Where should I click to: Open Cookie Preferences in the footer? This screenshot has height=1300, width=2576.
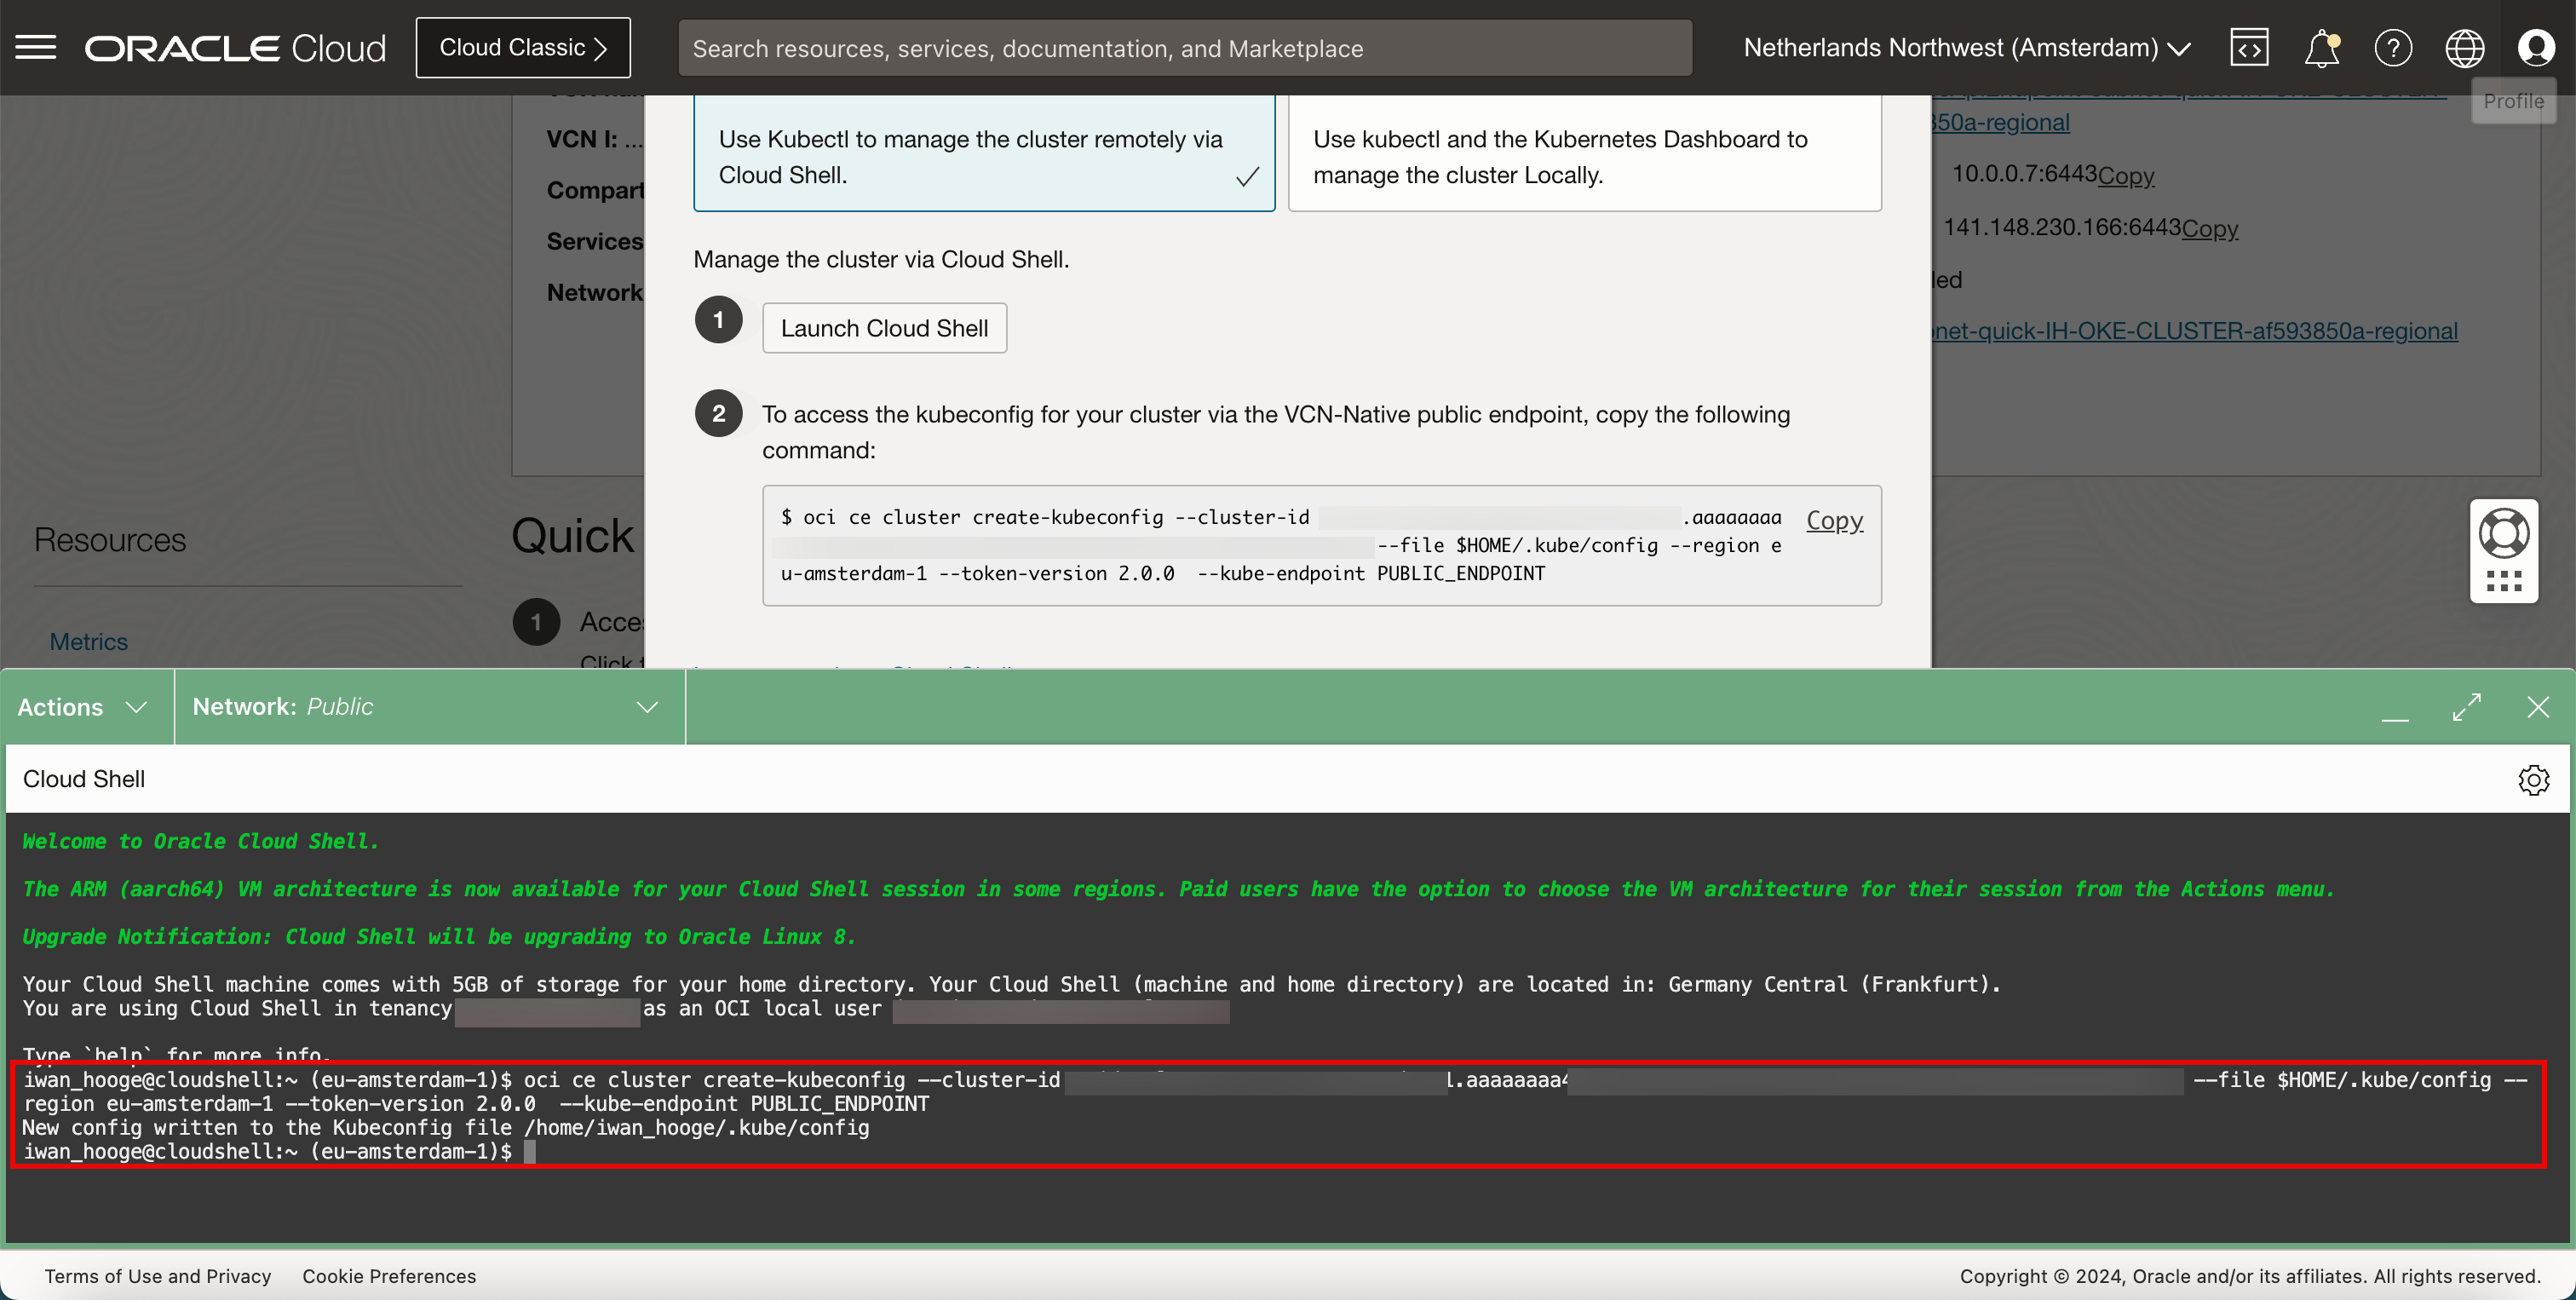tap(389, 1276)
